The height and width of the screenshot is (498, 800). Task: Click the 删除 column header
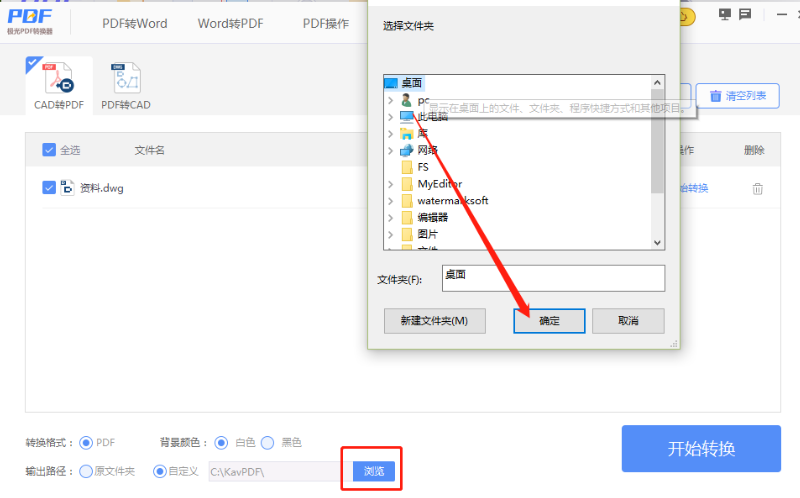pos(754,150)
